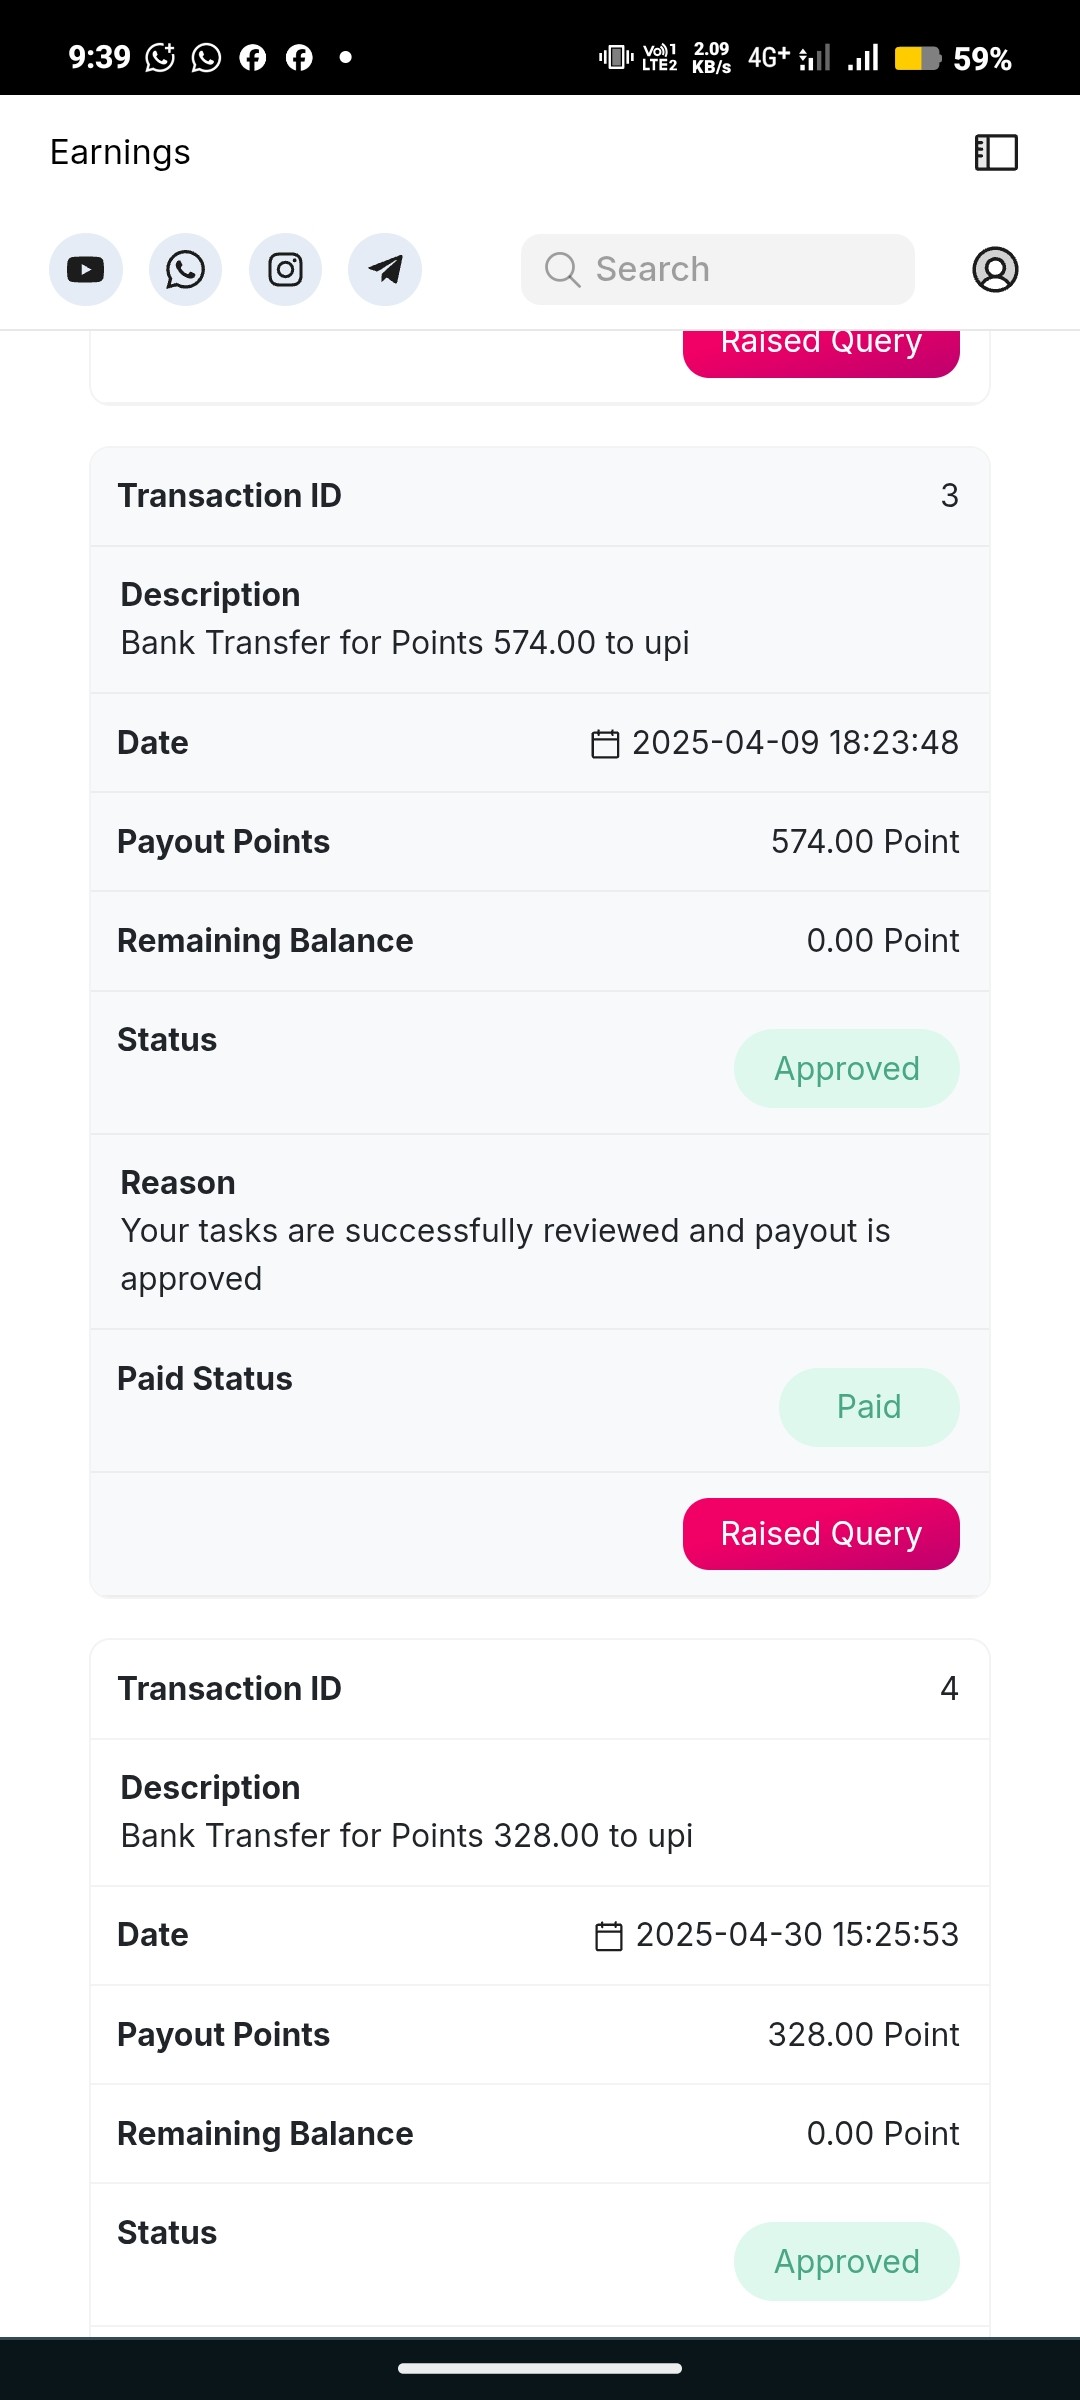Select Approved badge for transaction 4

click(847, 2262)
